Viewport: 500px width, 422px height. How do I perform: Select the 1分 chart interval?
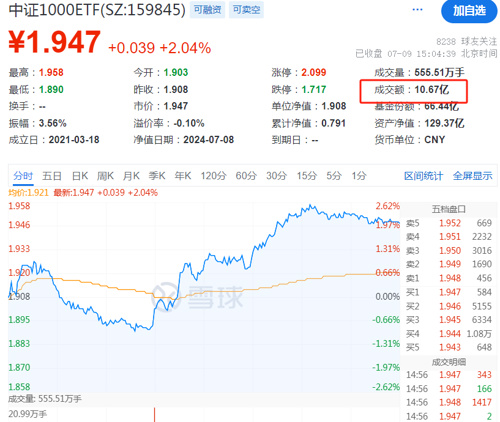pyautogui.click(x=359, y=176)
